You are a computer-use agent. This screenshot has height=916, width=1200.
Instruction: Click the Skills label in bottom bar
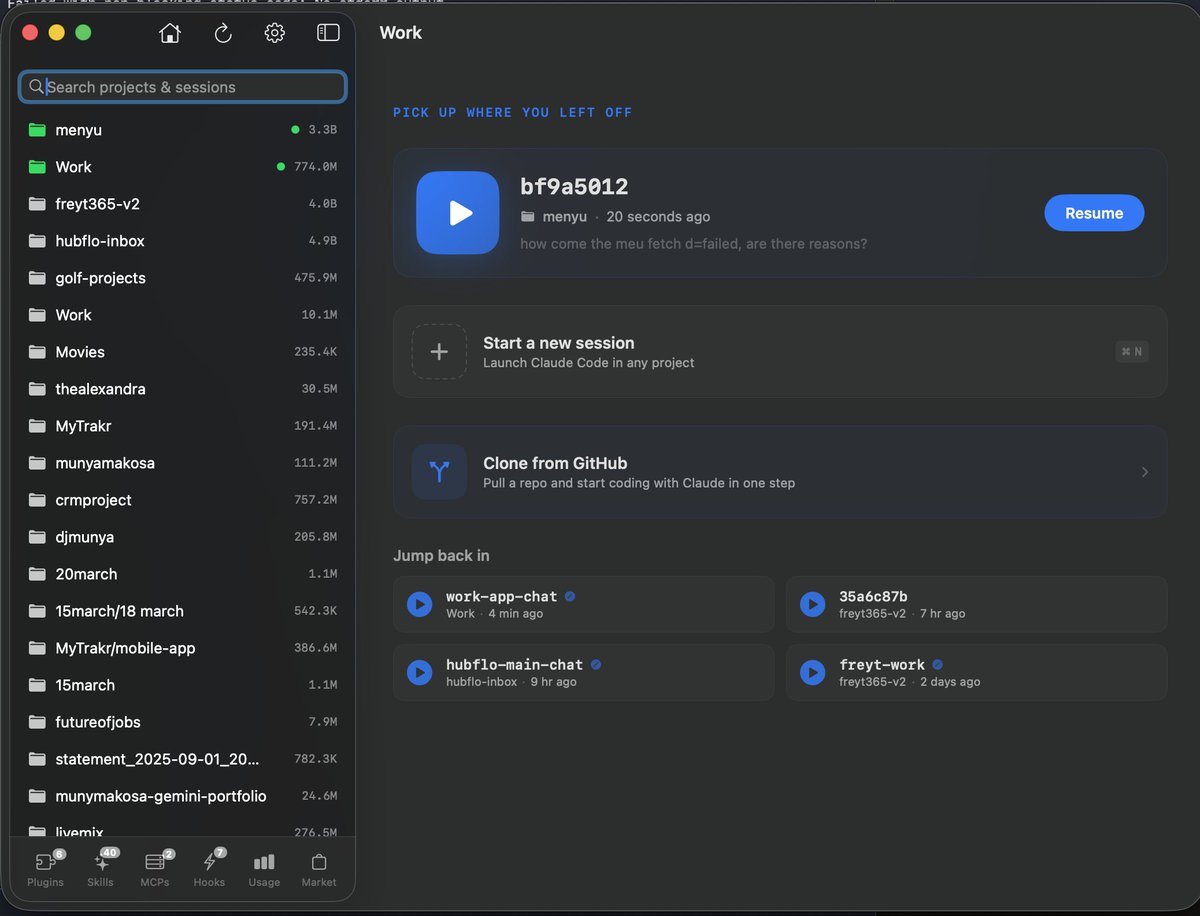pyautogui.click(x=100, y=882)
